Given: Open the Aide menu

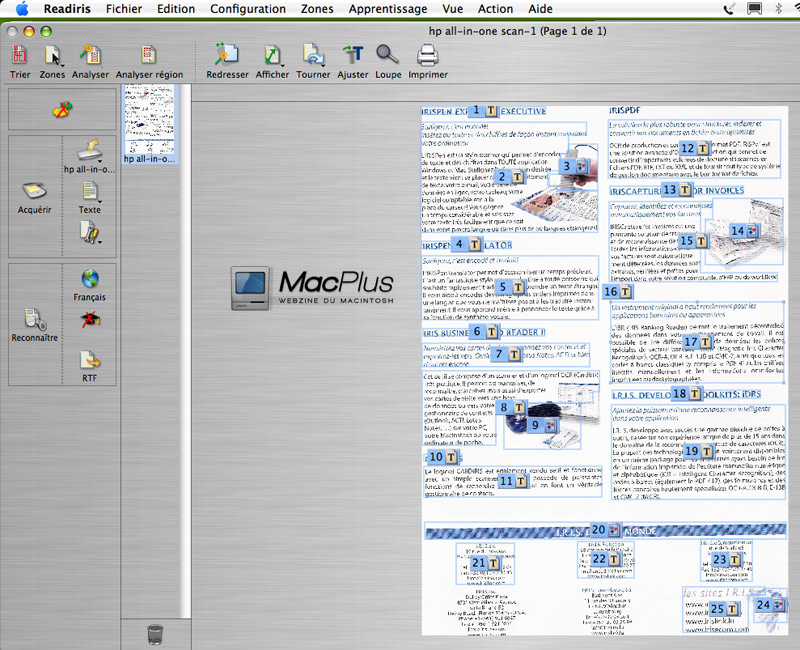Looking at the screenshot, I should pos(540,9).
